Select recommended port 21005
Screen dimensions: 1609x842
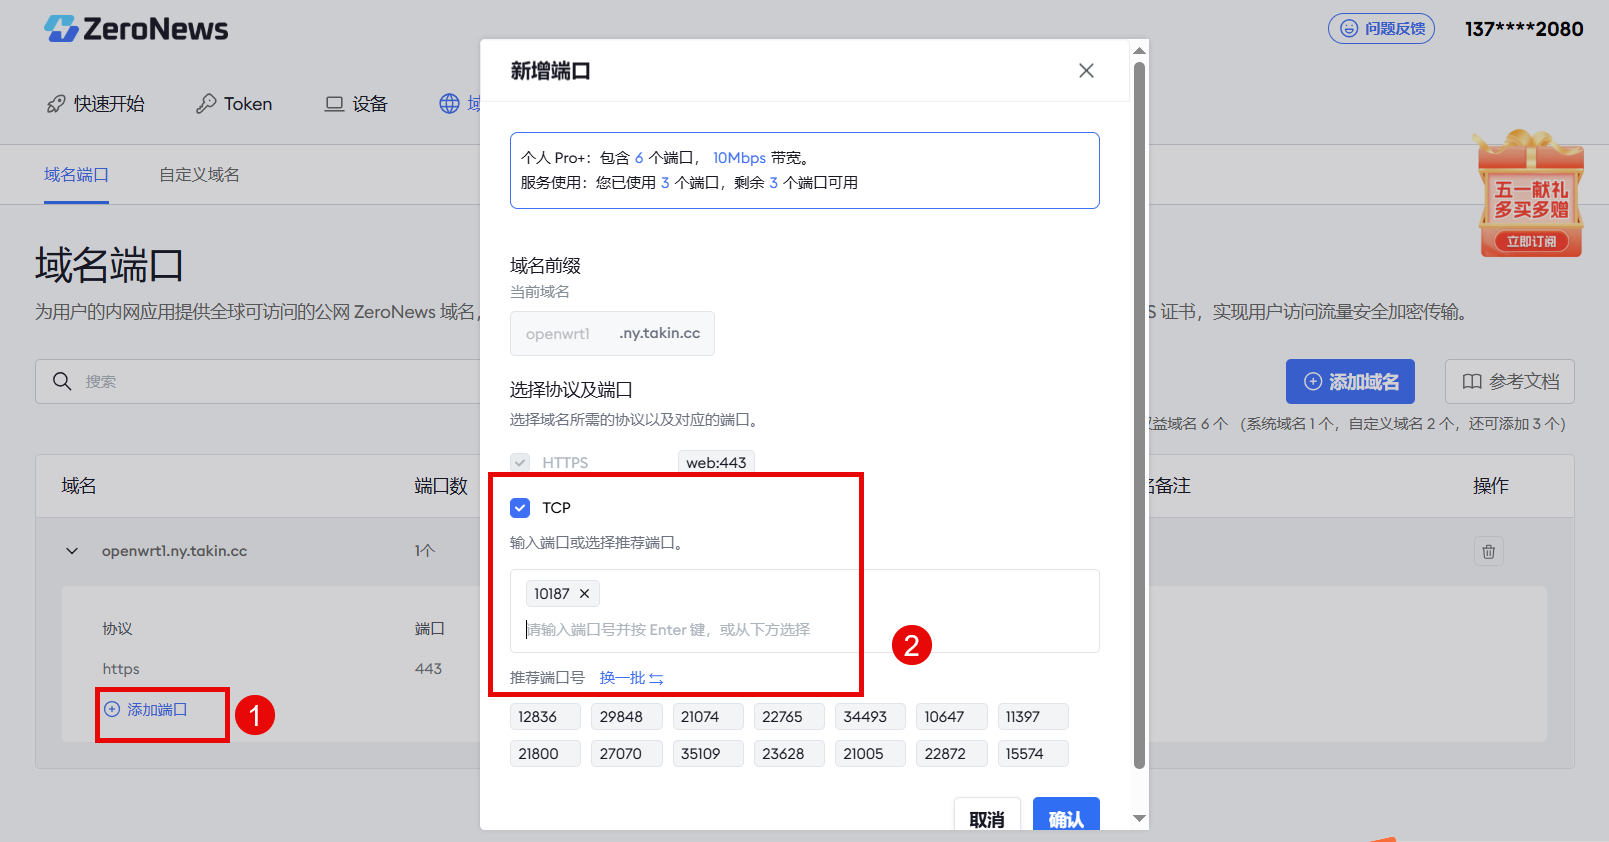coord(870,754)
